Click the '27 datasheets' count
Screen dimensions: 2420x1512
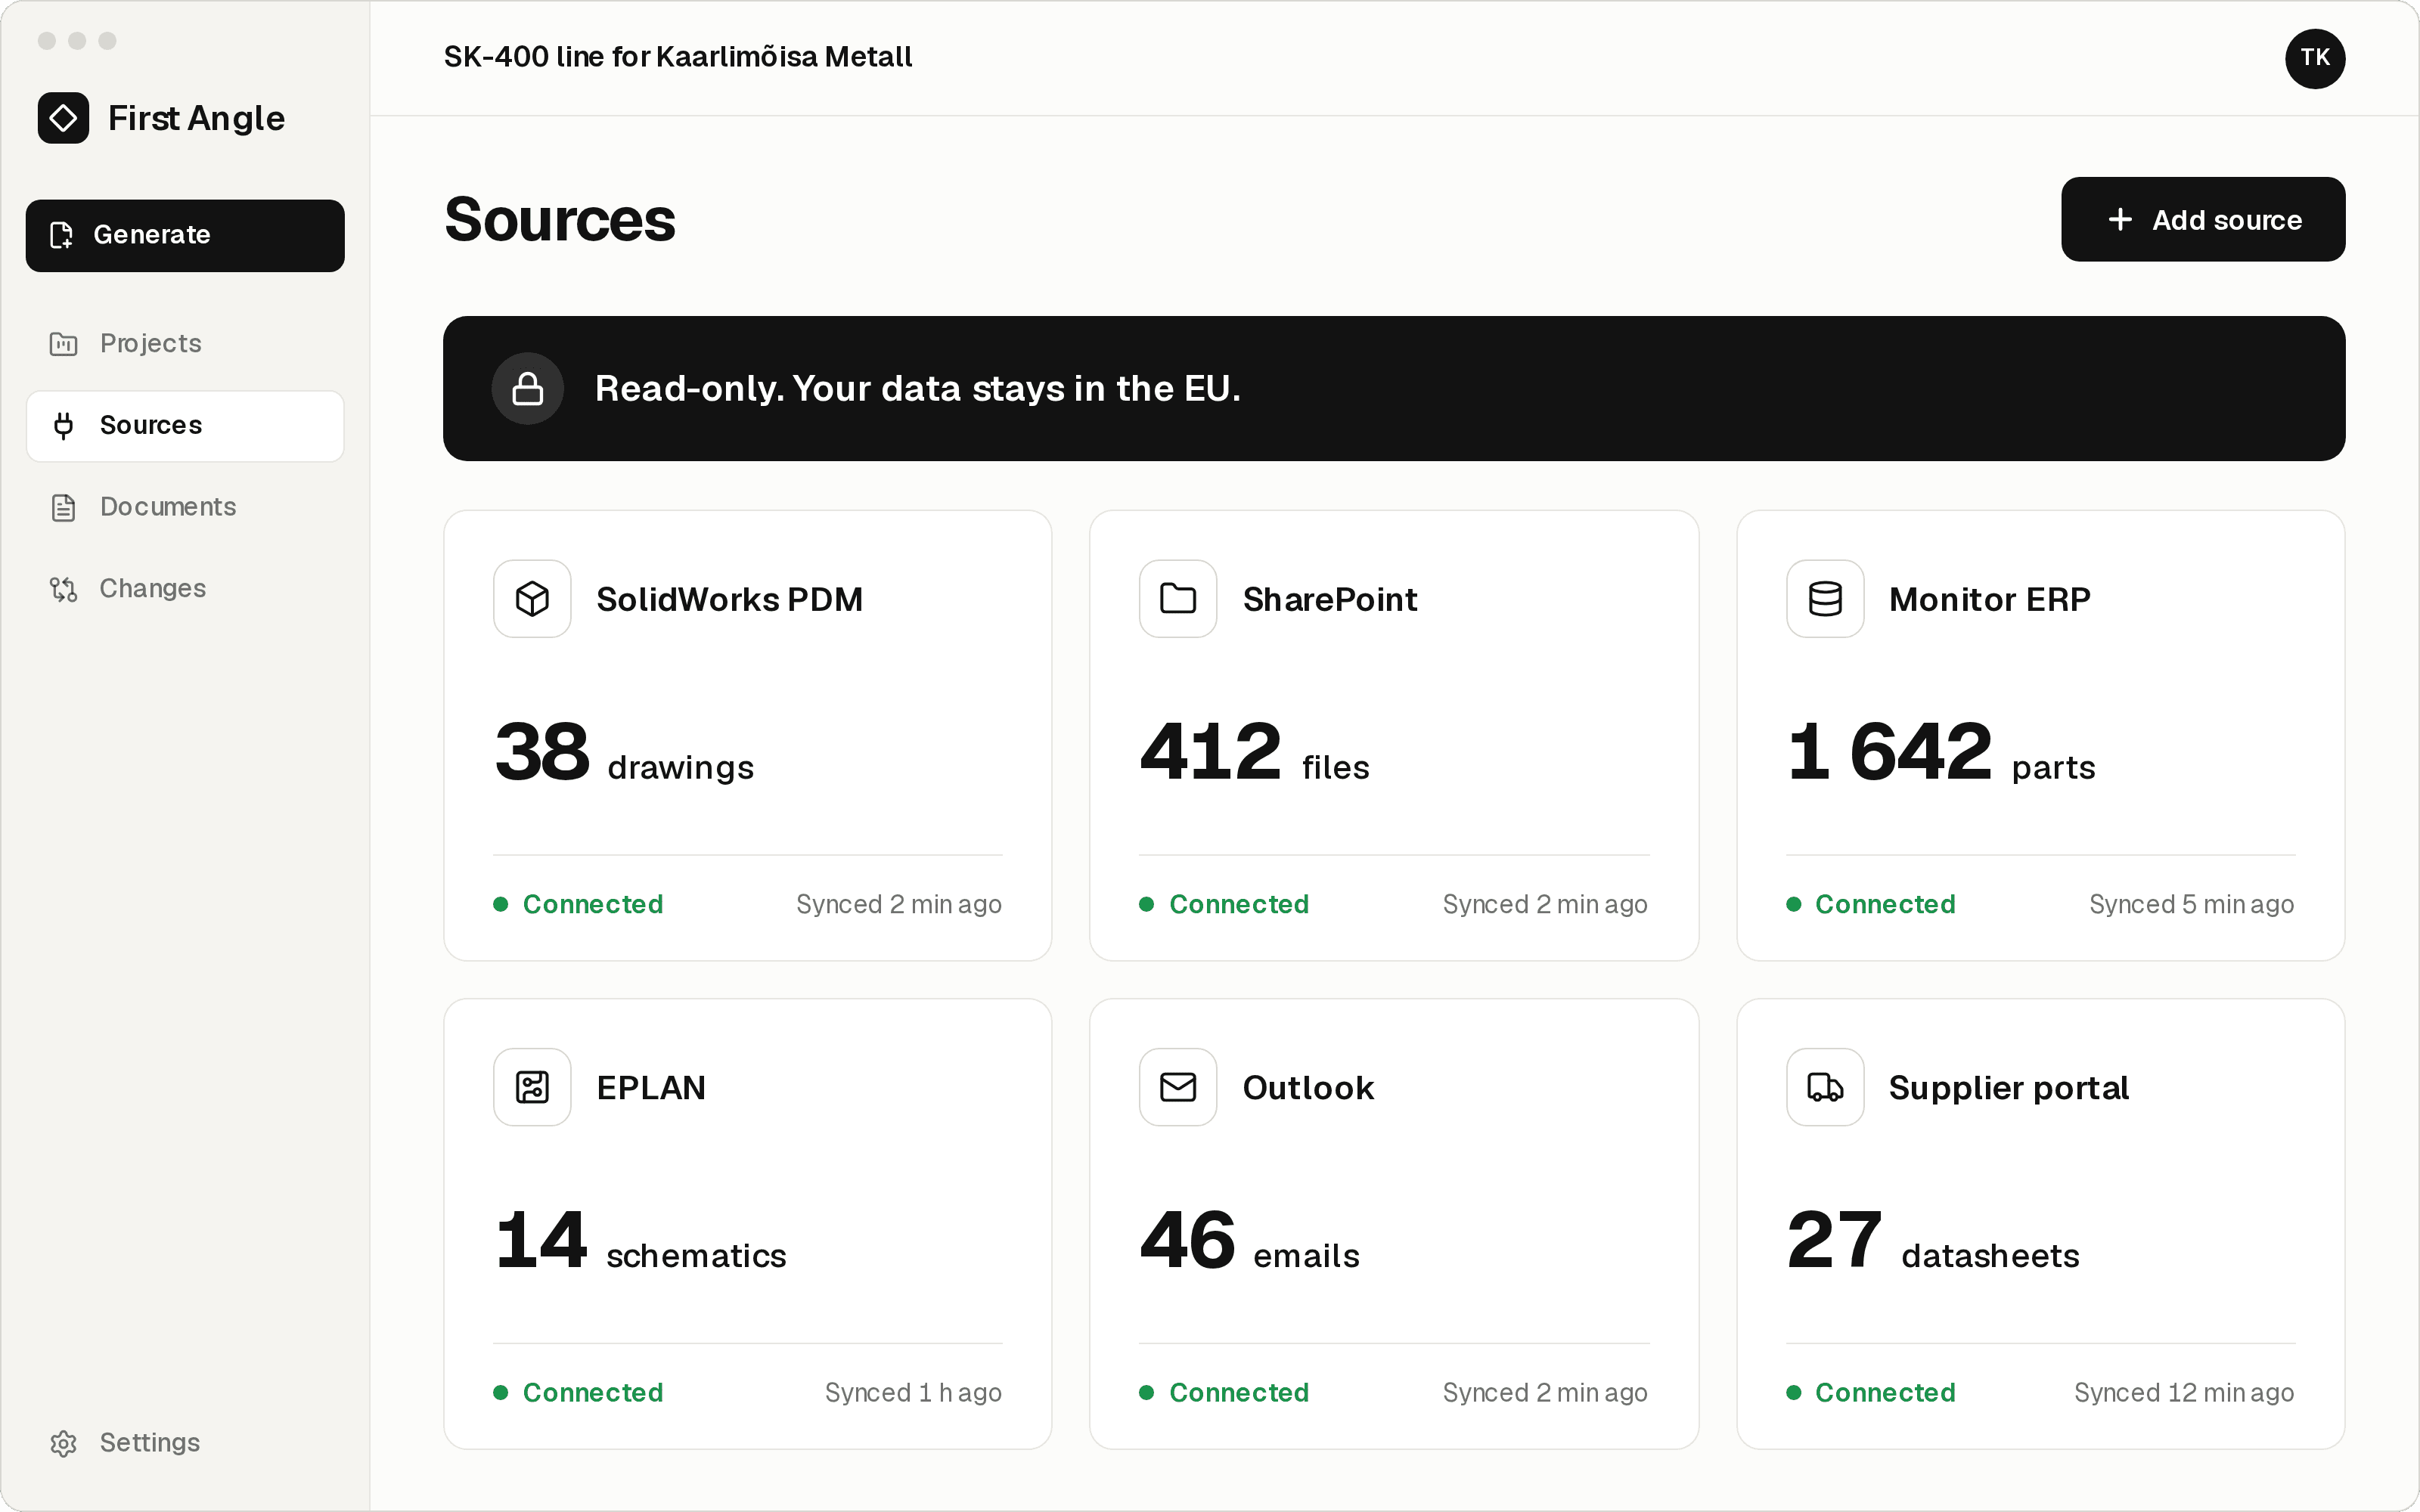coord(1933,1240)
